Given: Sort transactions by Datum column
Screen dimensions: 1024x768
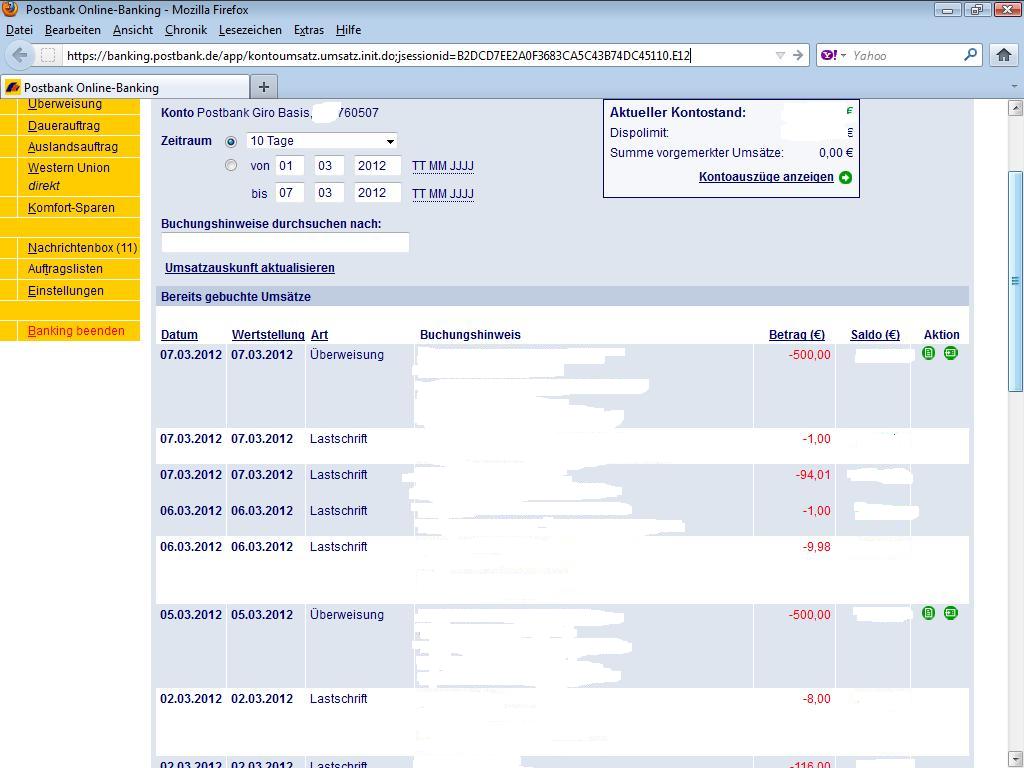Looking at the screenshot, I should click(179, 335).
